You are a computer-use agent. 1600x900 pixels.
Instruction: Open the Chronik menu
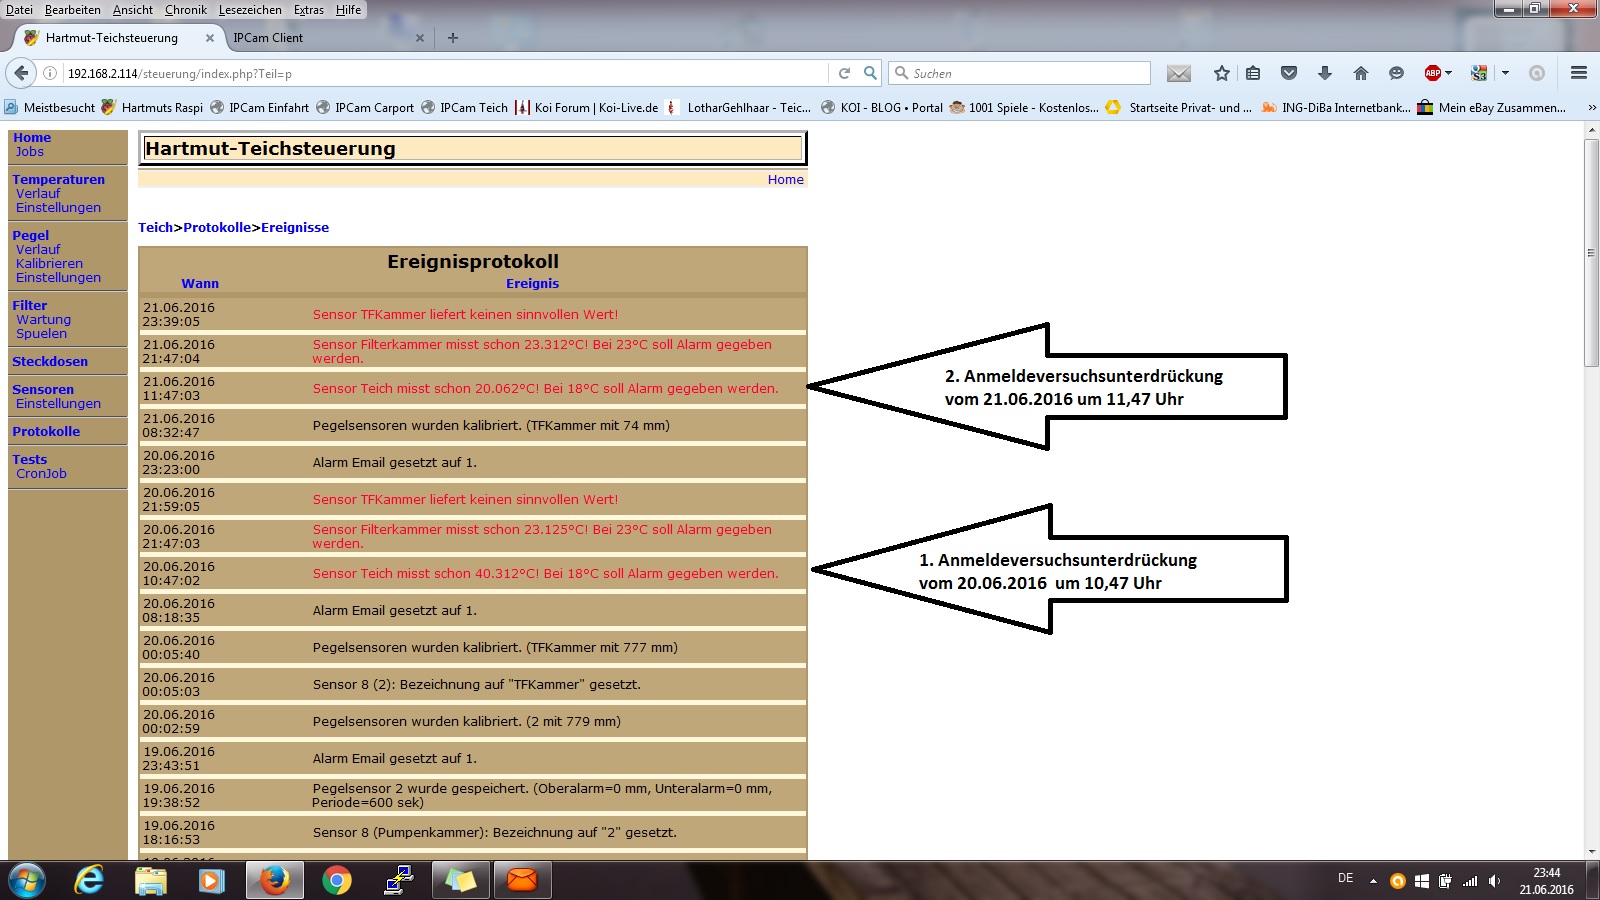coord(185,10)
